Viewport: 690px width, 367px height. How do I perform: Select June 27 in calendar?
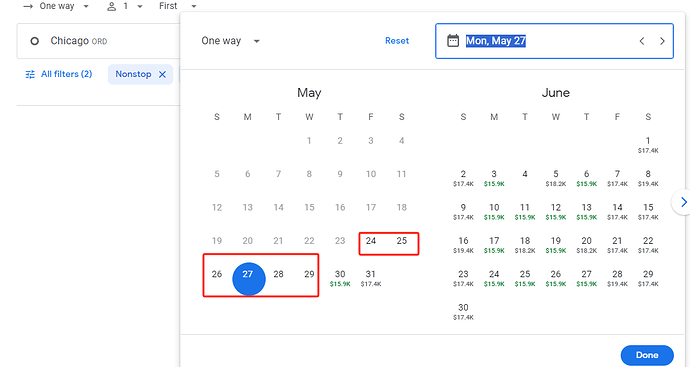coord(587,278)
